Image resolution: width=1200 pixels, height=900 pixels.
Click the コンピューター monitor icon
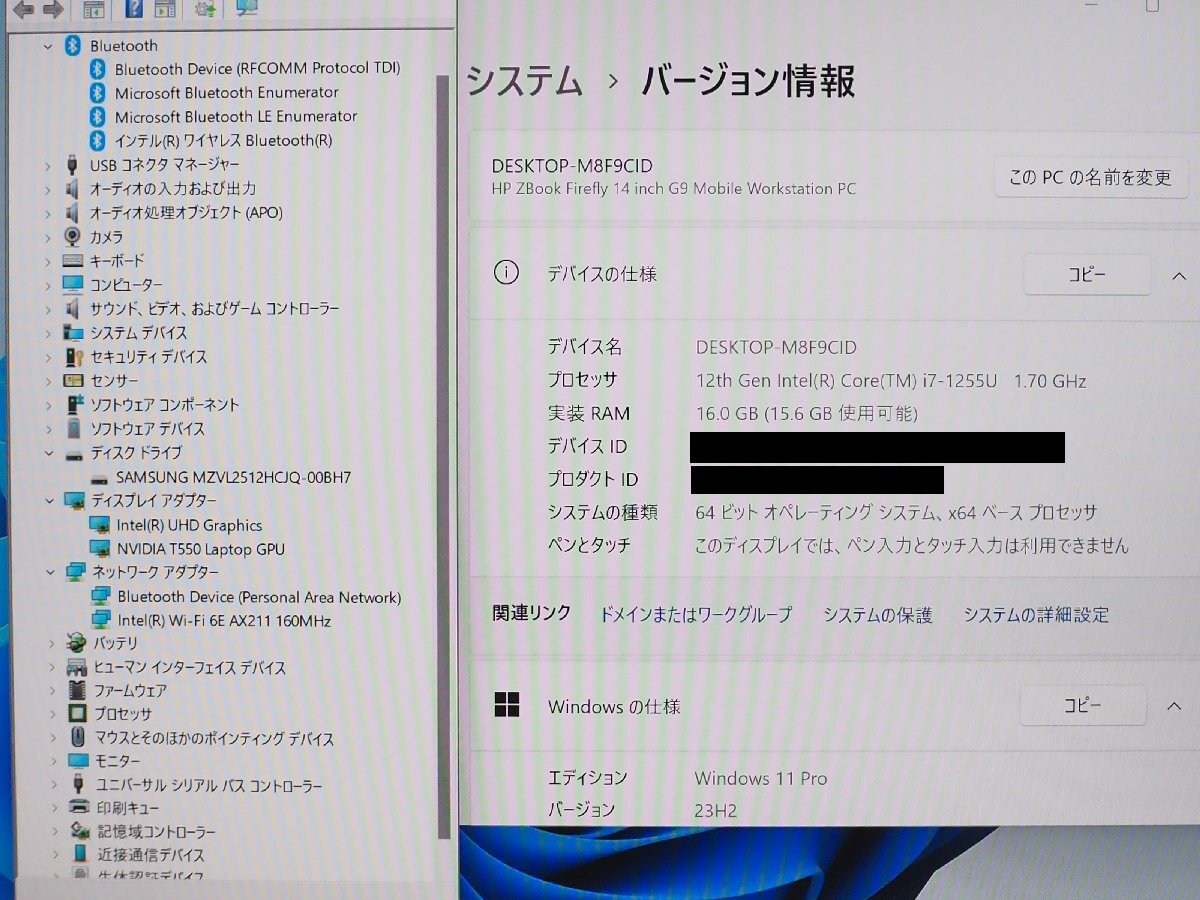73,285
